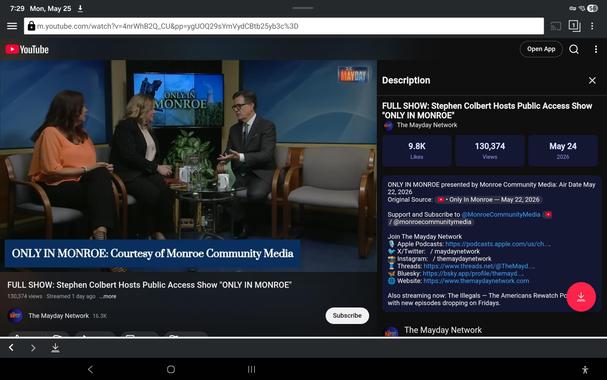Expand video details with ...more
607x380 pixels.
(107, 296)
